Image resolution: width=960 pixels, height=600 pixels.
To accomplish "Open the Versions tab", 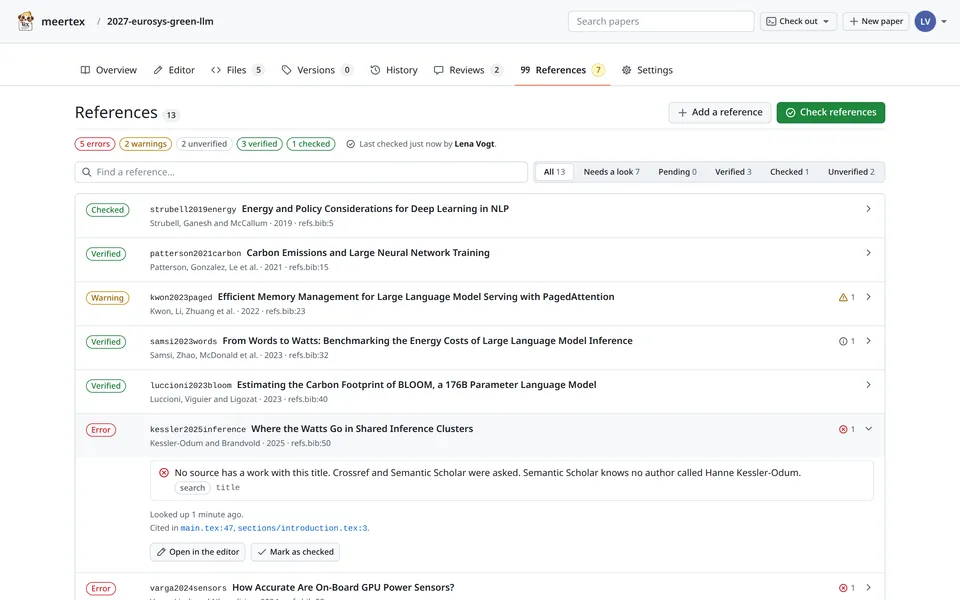I will [317, 70].
